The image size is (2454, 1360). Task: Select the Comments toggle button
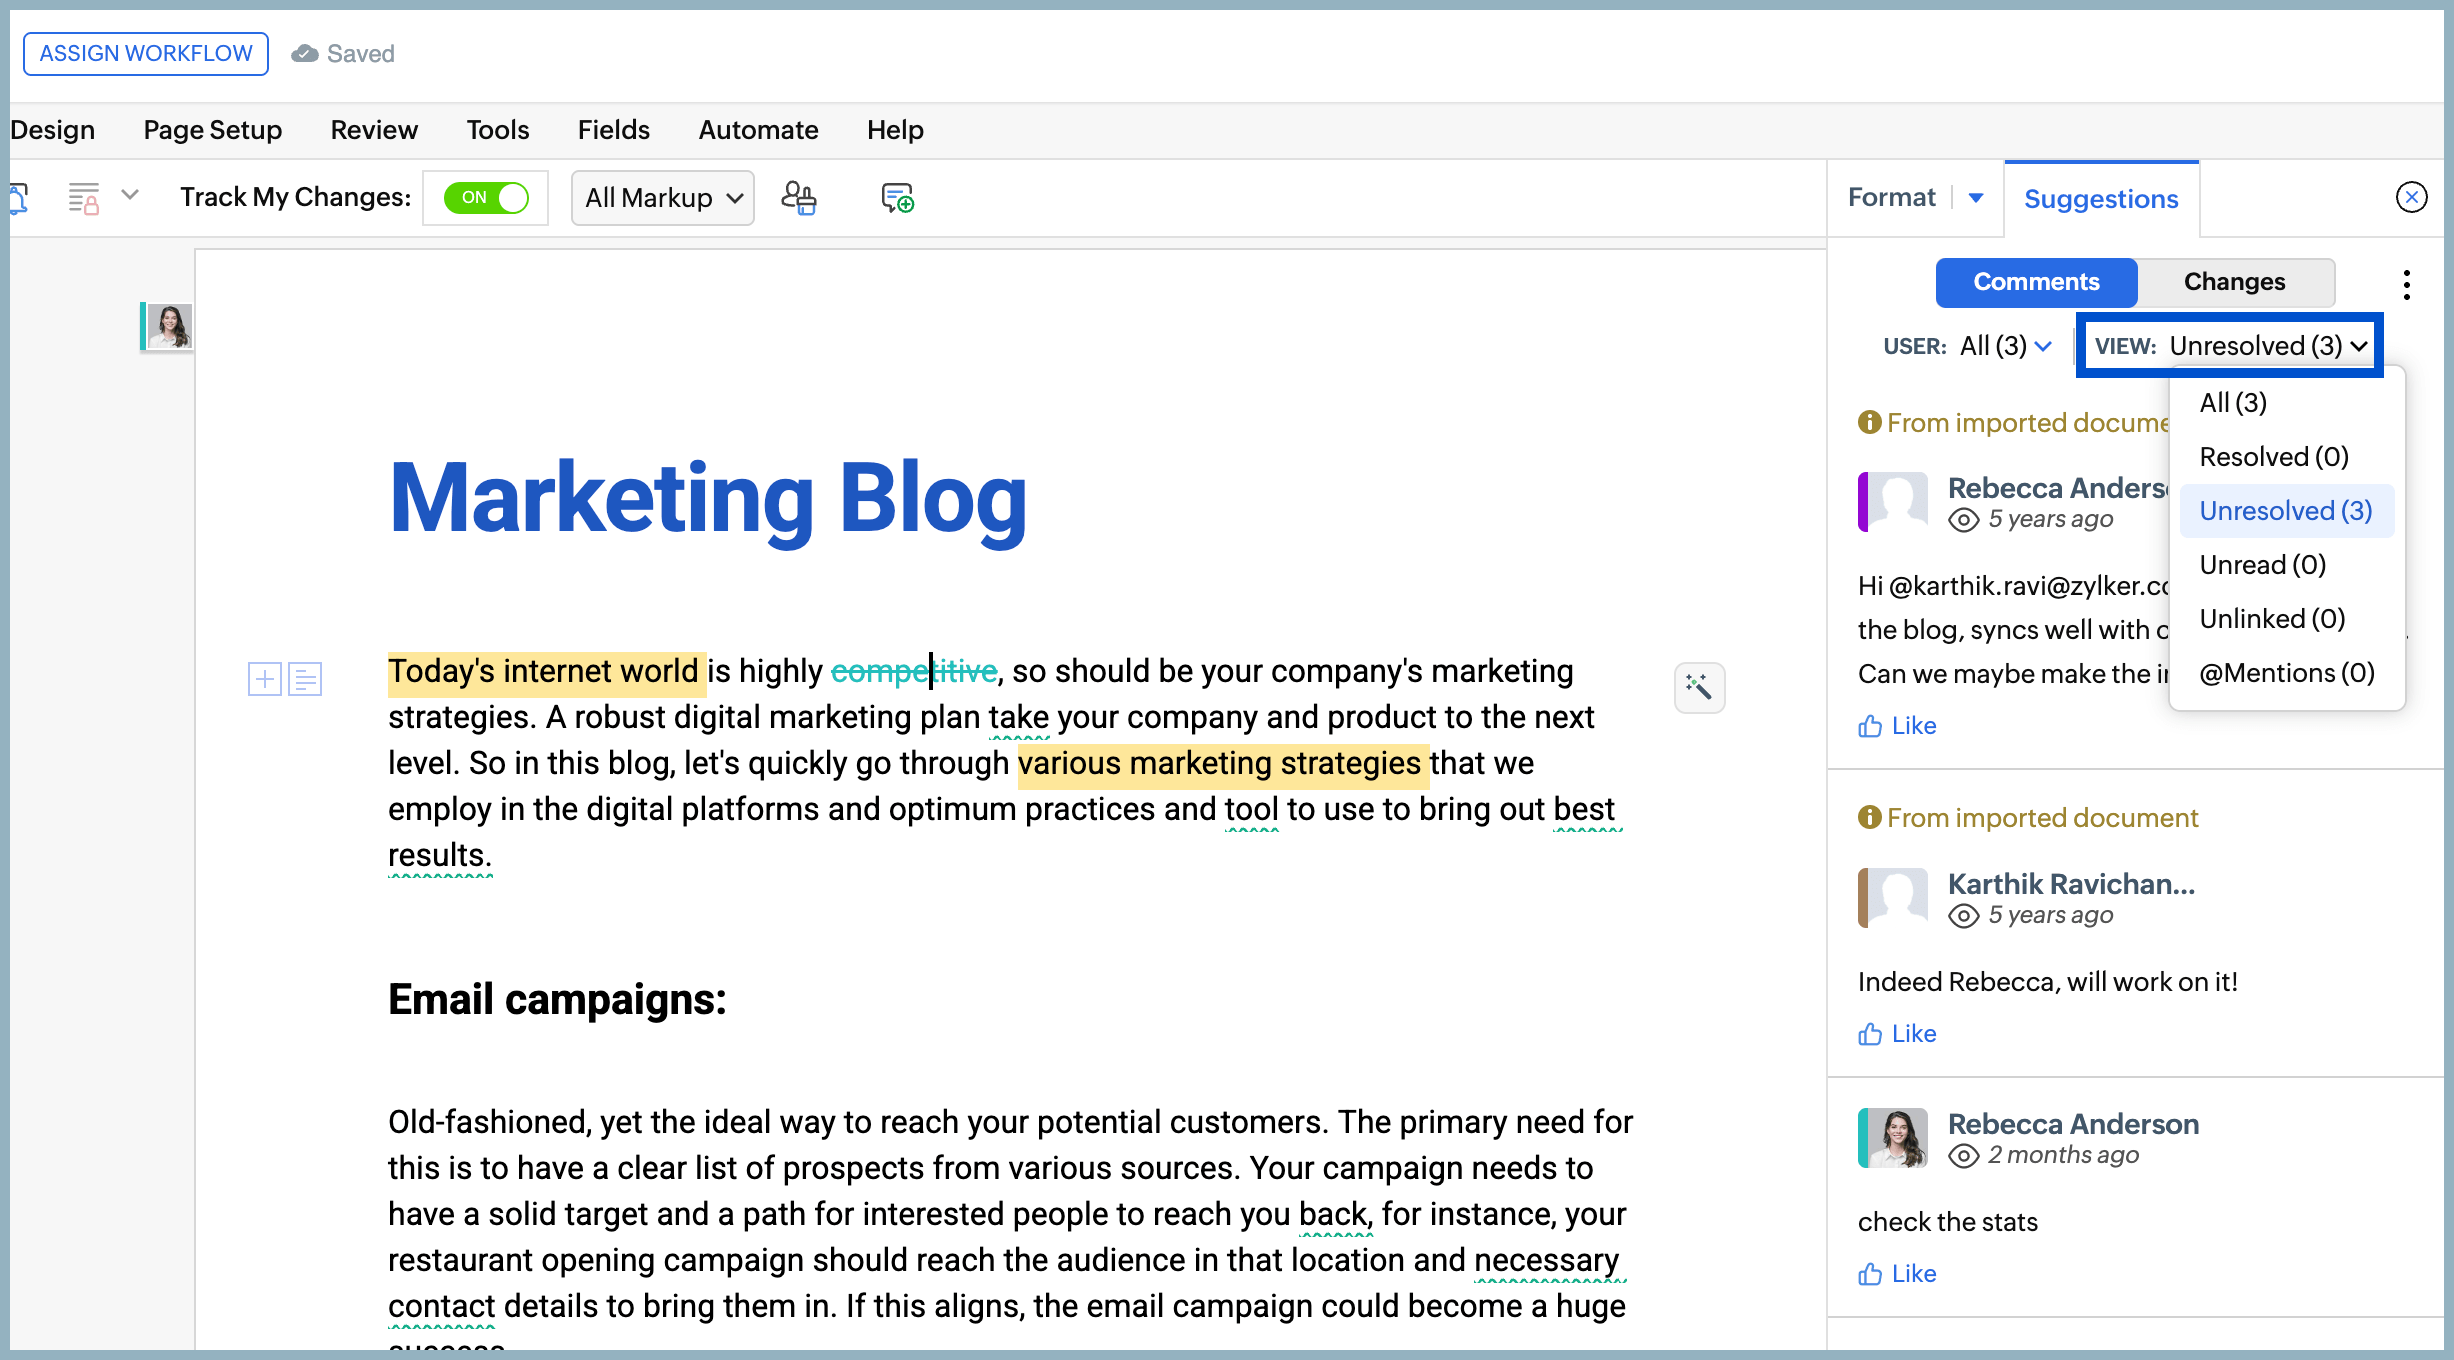(2036, 282)
